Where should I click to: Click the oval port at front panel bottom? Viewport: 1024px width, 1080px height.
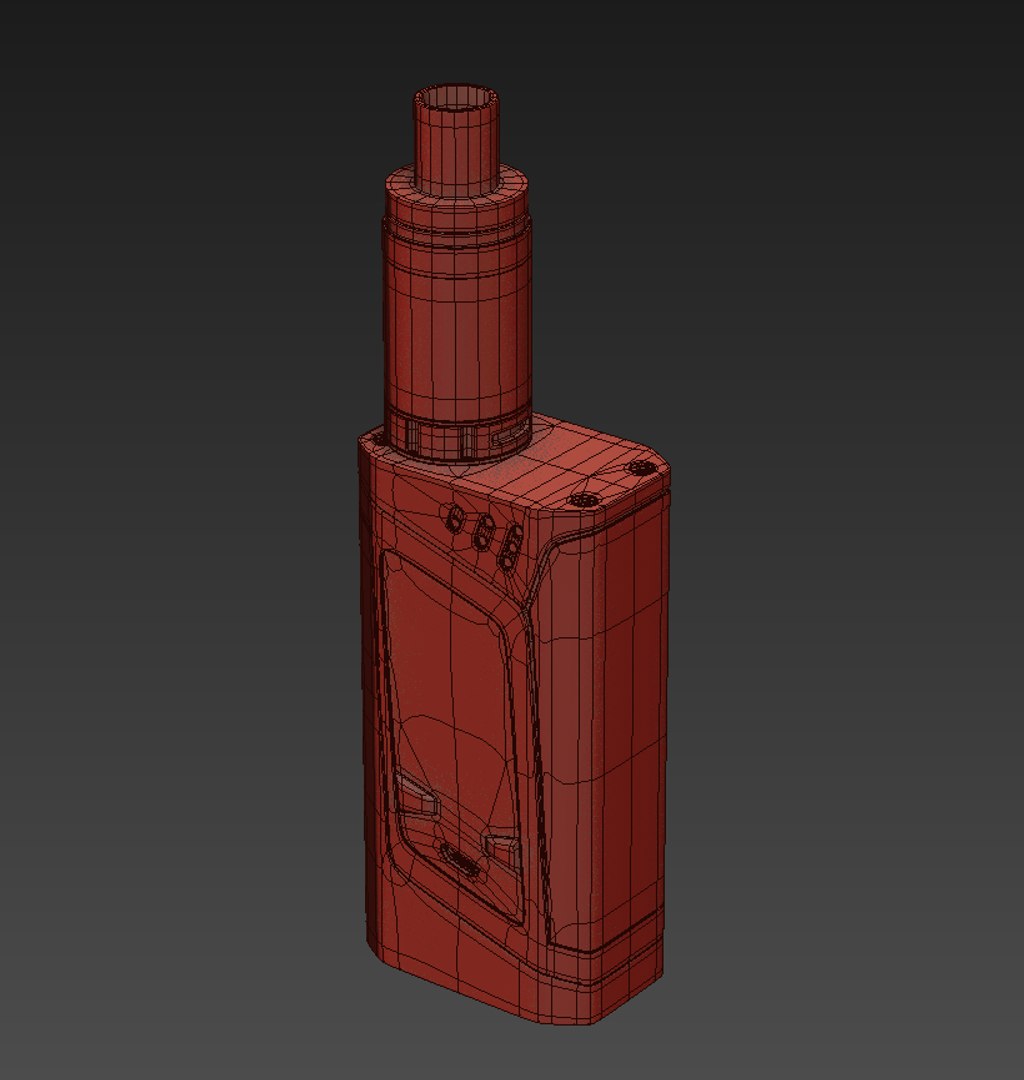tap(460, 858)
